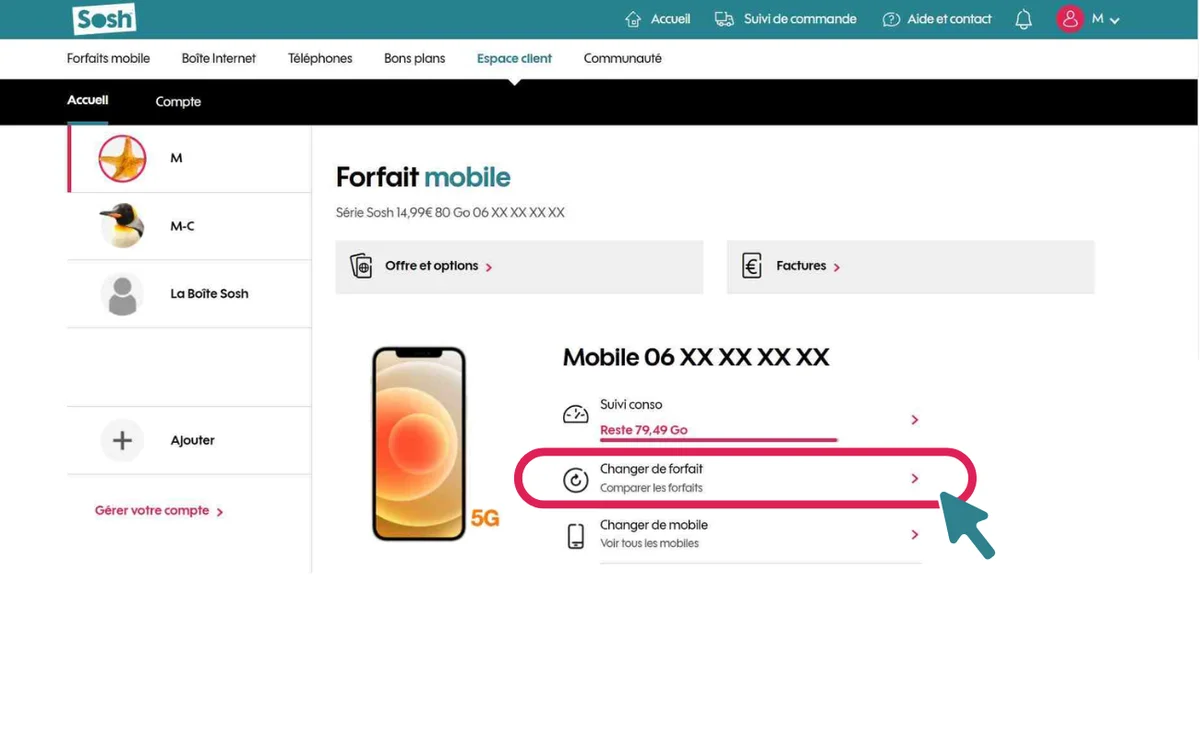The height and width of the screenshot is (738, 1200).
Task: Select the M-C account name in sidebar
Action: pyautogui.click(x=182, y=226)
